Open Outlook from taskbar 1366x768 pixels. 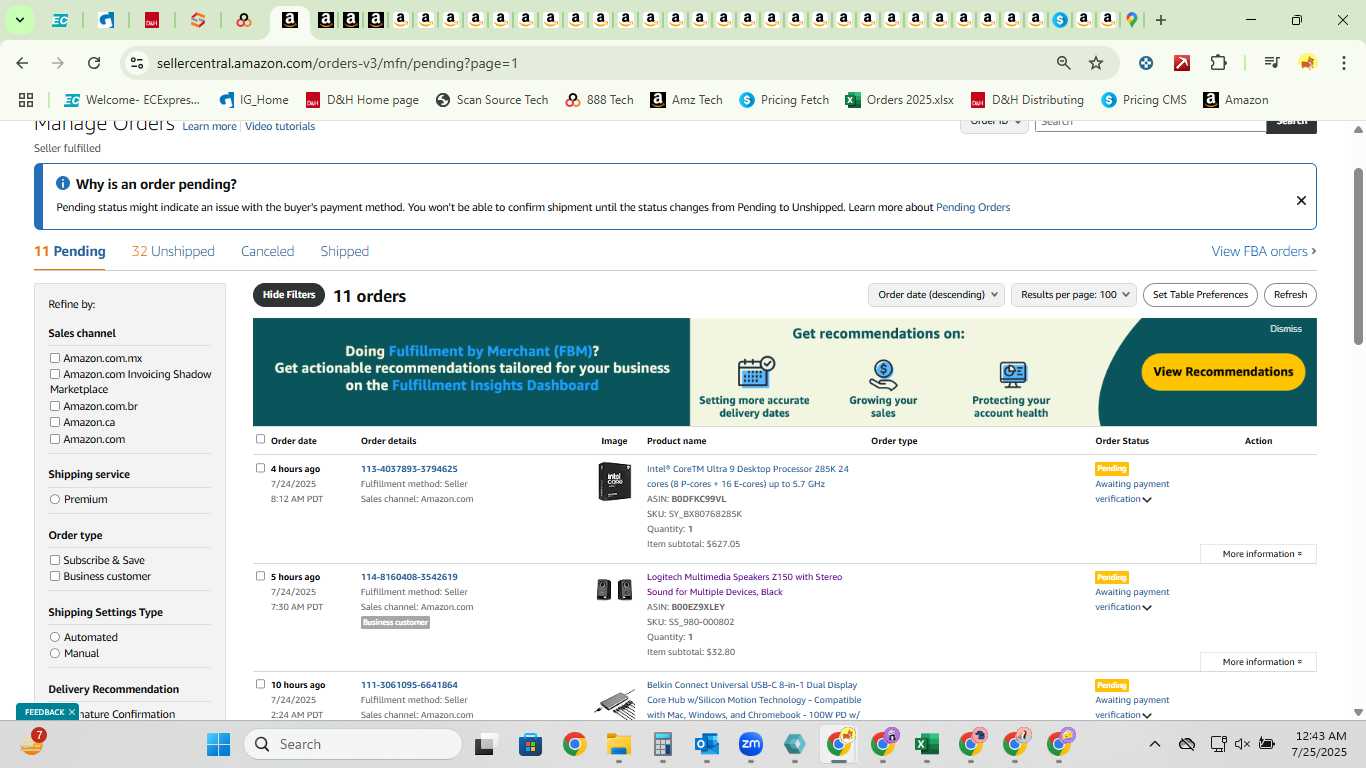pos(707,744)
